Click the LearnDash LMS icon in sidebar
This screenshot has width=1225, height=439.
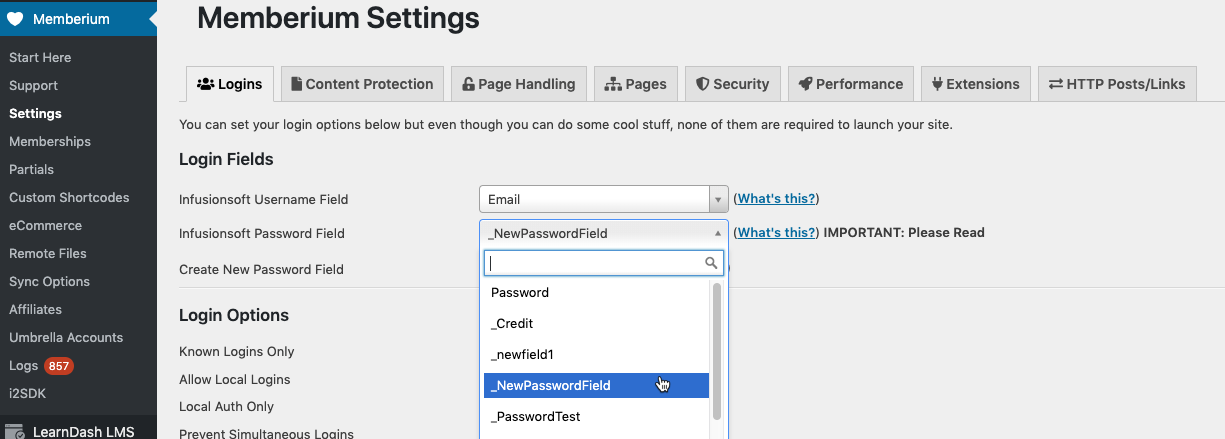click(14, 432)
